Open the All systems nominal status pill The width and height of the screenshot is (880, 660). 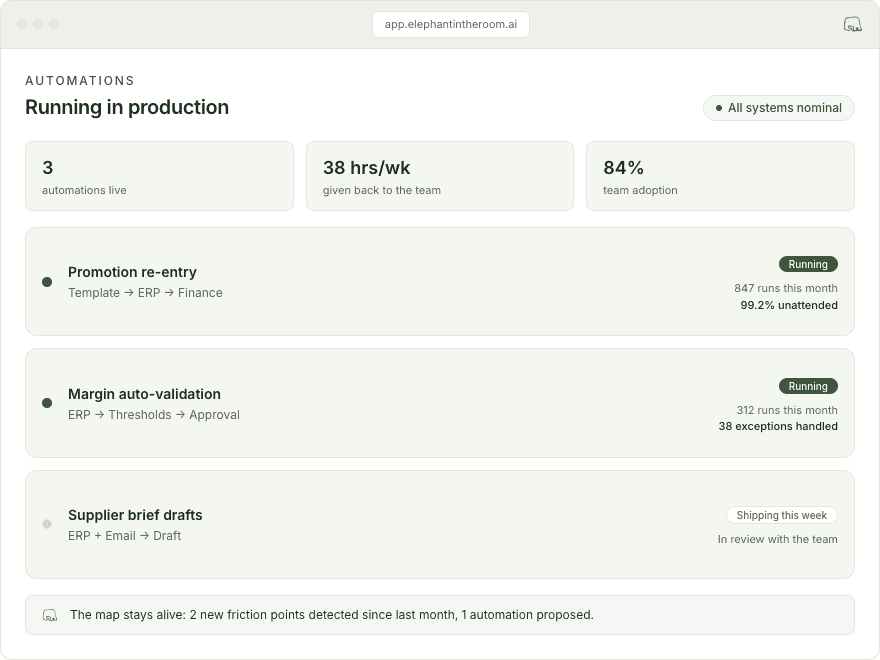tap(778, 108)
